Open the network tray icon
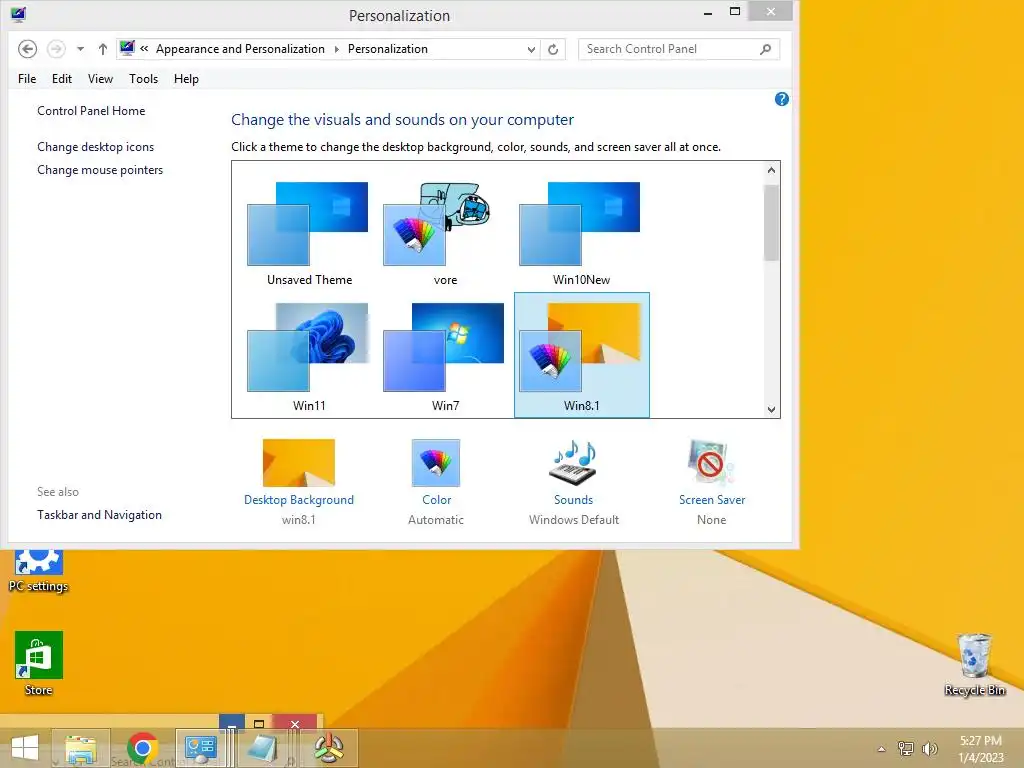1024x768 pixels. click(906, 749)
